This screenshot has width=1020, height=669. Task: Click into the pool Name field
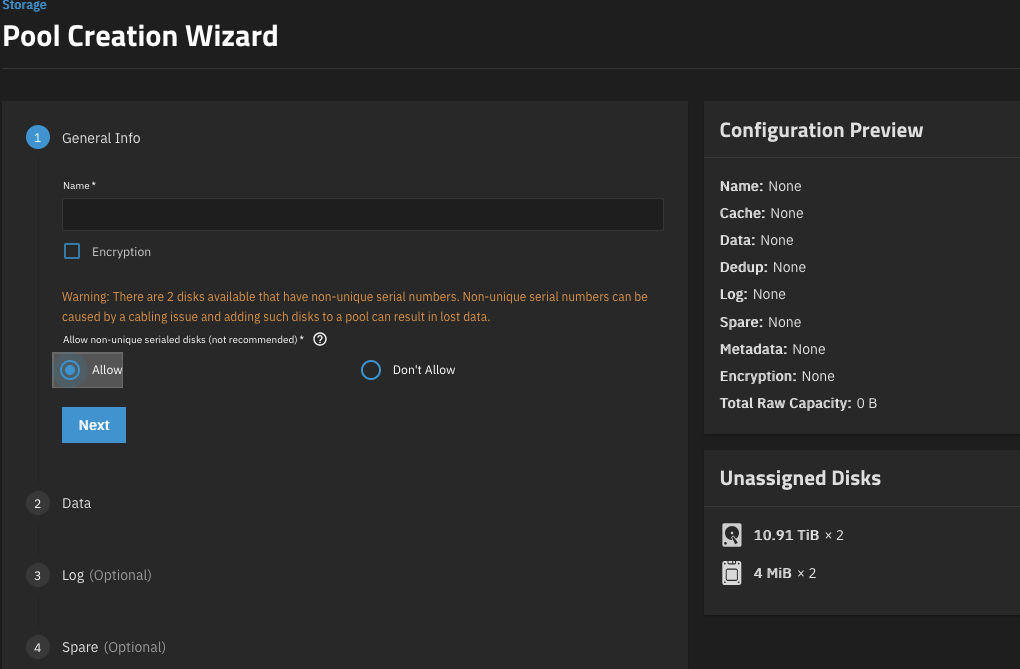362,215
